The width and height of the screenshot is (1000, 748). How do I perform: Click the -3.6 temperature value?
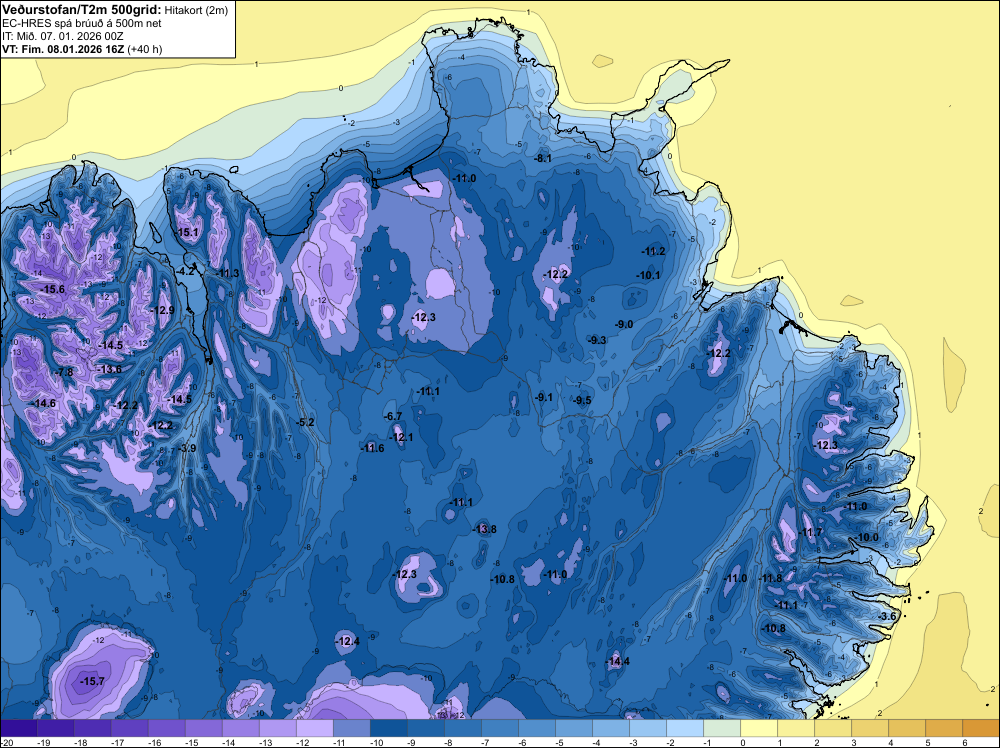886,617
